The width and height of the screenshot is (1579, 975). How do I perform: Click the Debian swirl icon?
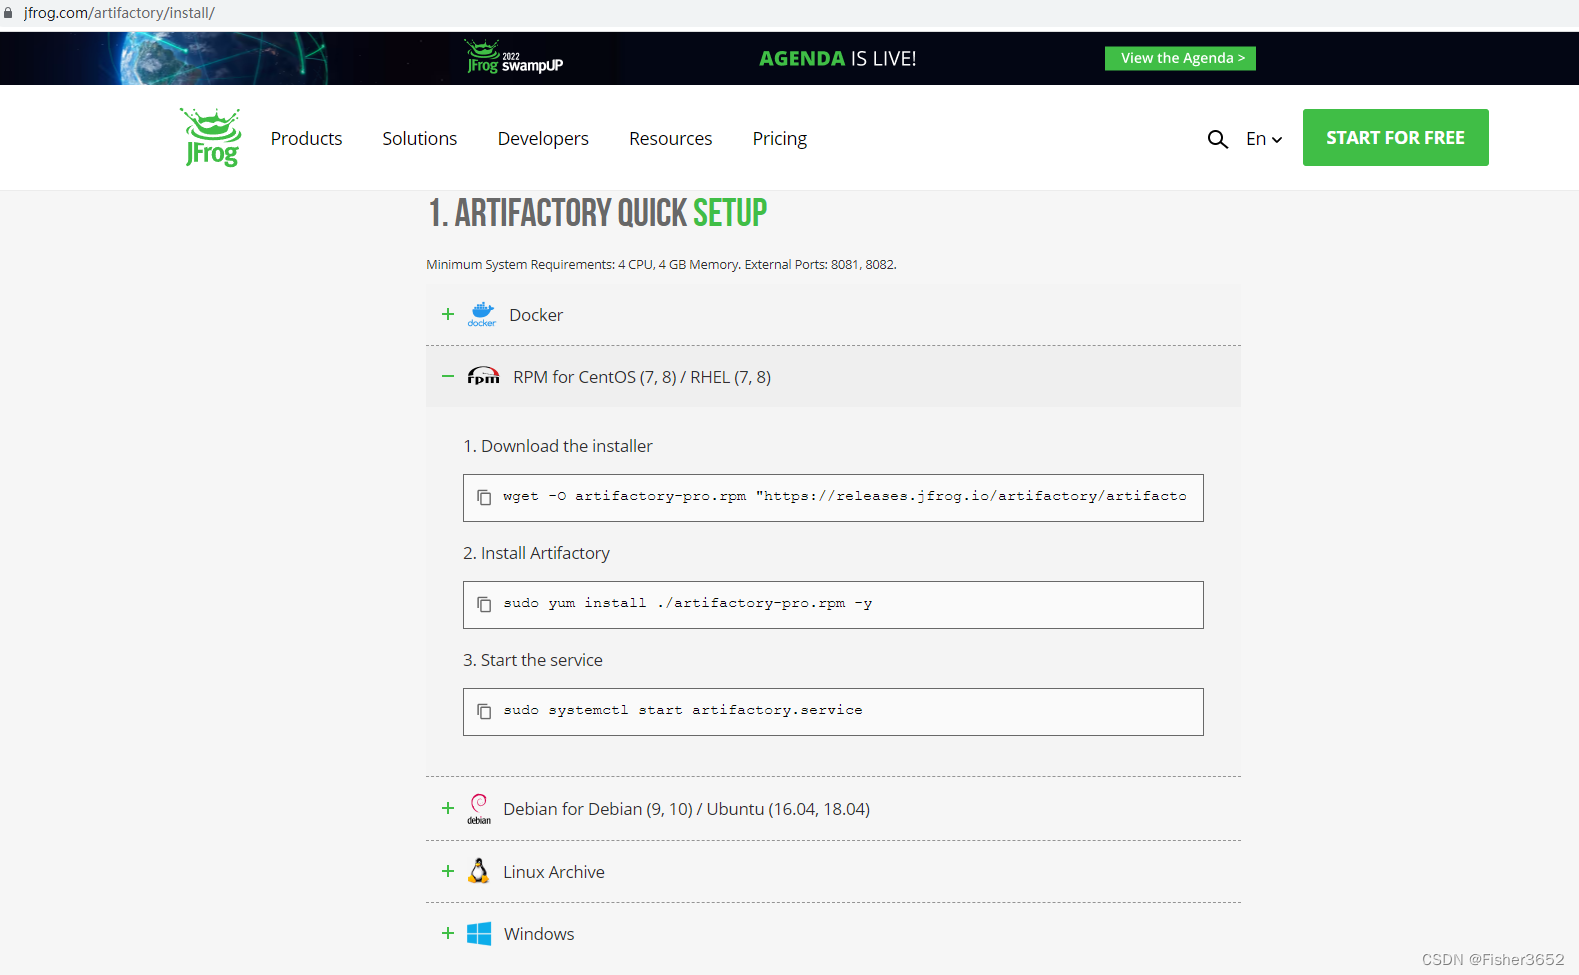(479, 808)
